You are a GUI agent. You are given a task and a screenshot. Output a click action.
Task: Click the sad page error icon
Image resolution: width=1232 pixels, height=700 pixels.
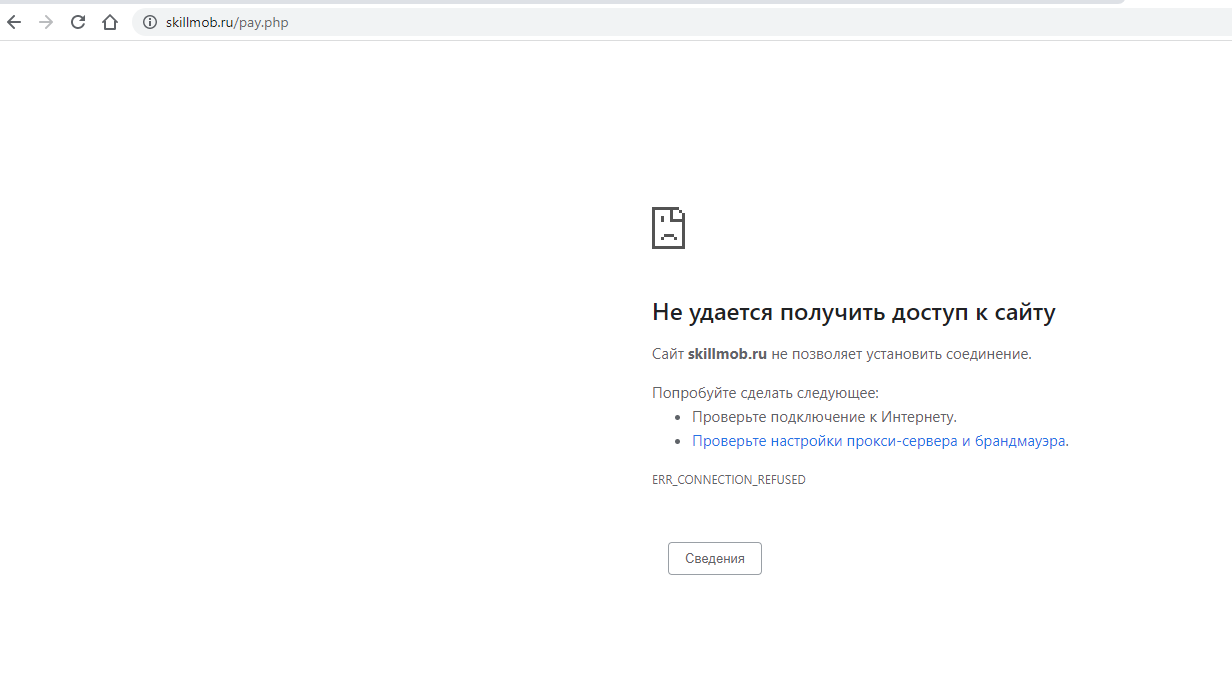pos(668,228)
